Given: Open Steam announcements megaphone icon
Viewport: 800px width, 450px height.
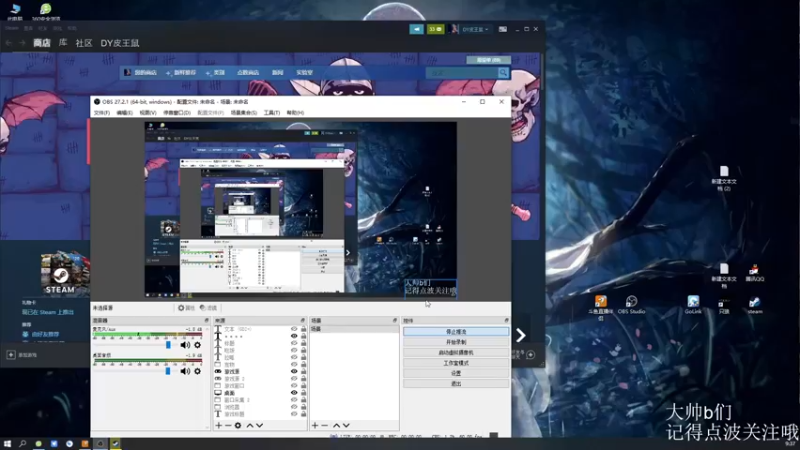Looking at the screenshot, I should pyautogui.click(x=416, y=29).
